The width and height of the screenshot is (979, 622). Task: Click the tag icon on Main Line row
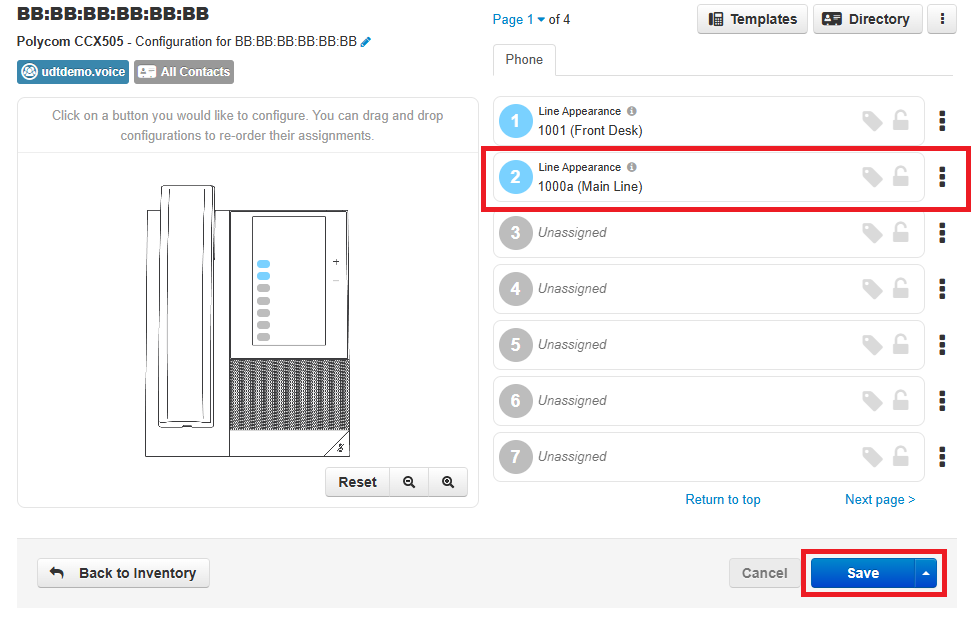[872, 177]
